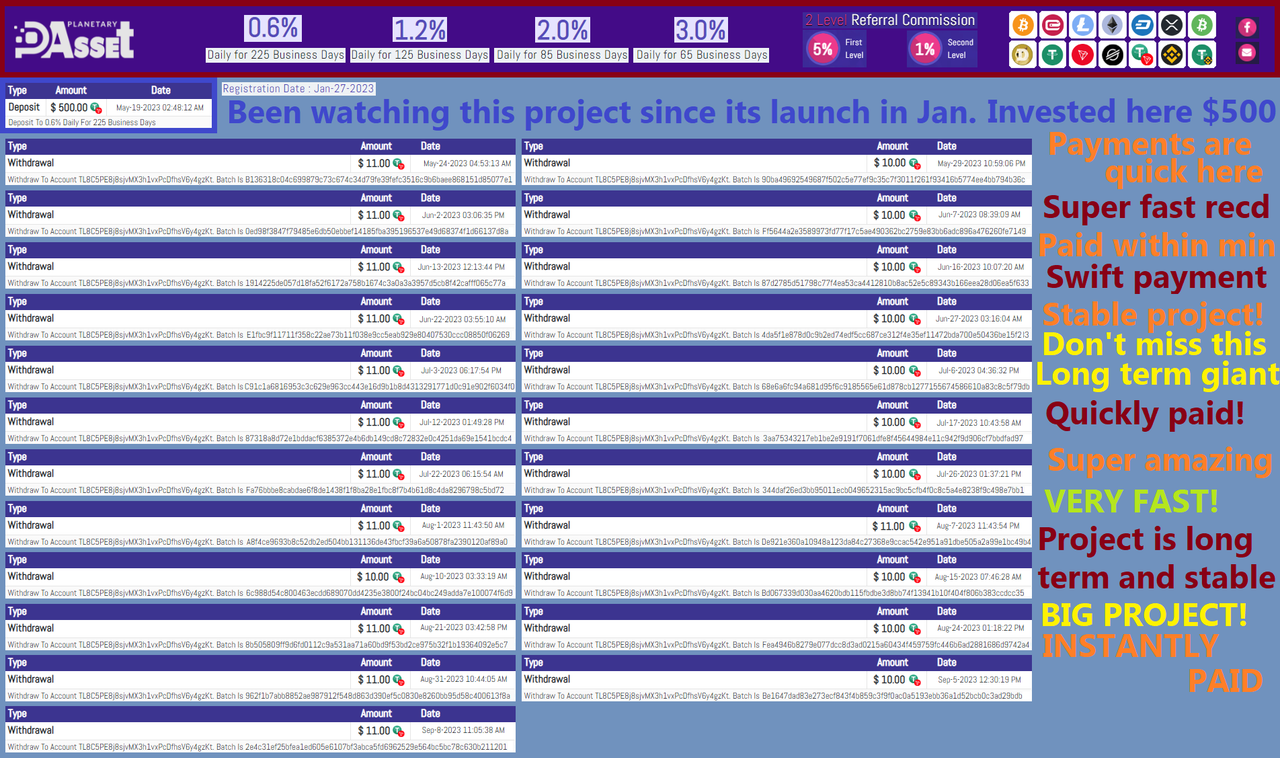Select the 2.0% daily plan rate

click(562, 29)
